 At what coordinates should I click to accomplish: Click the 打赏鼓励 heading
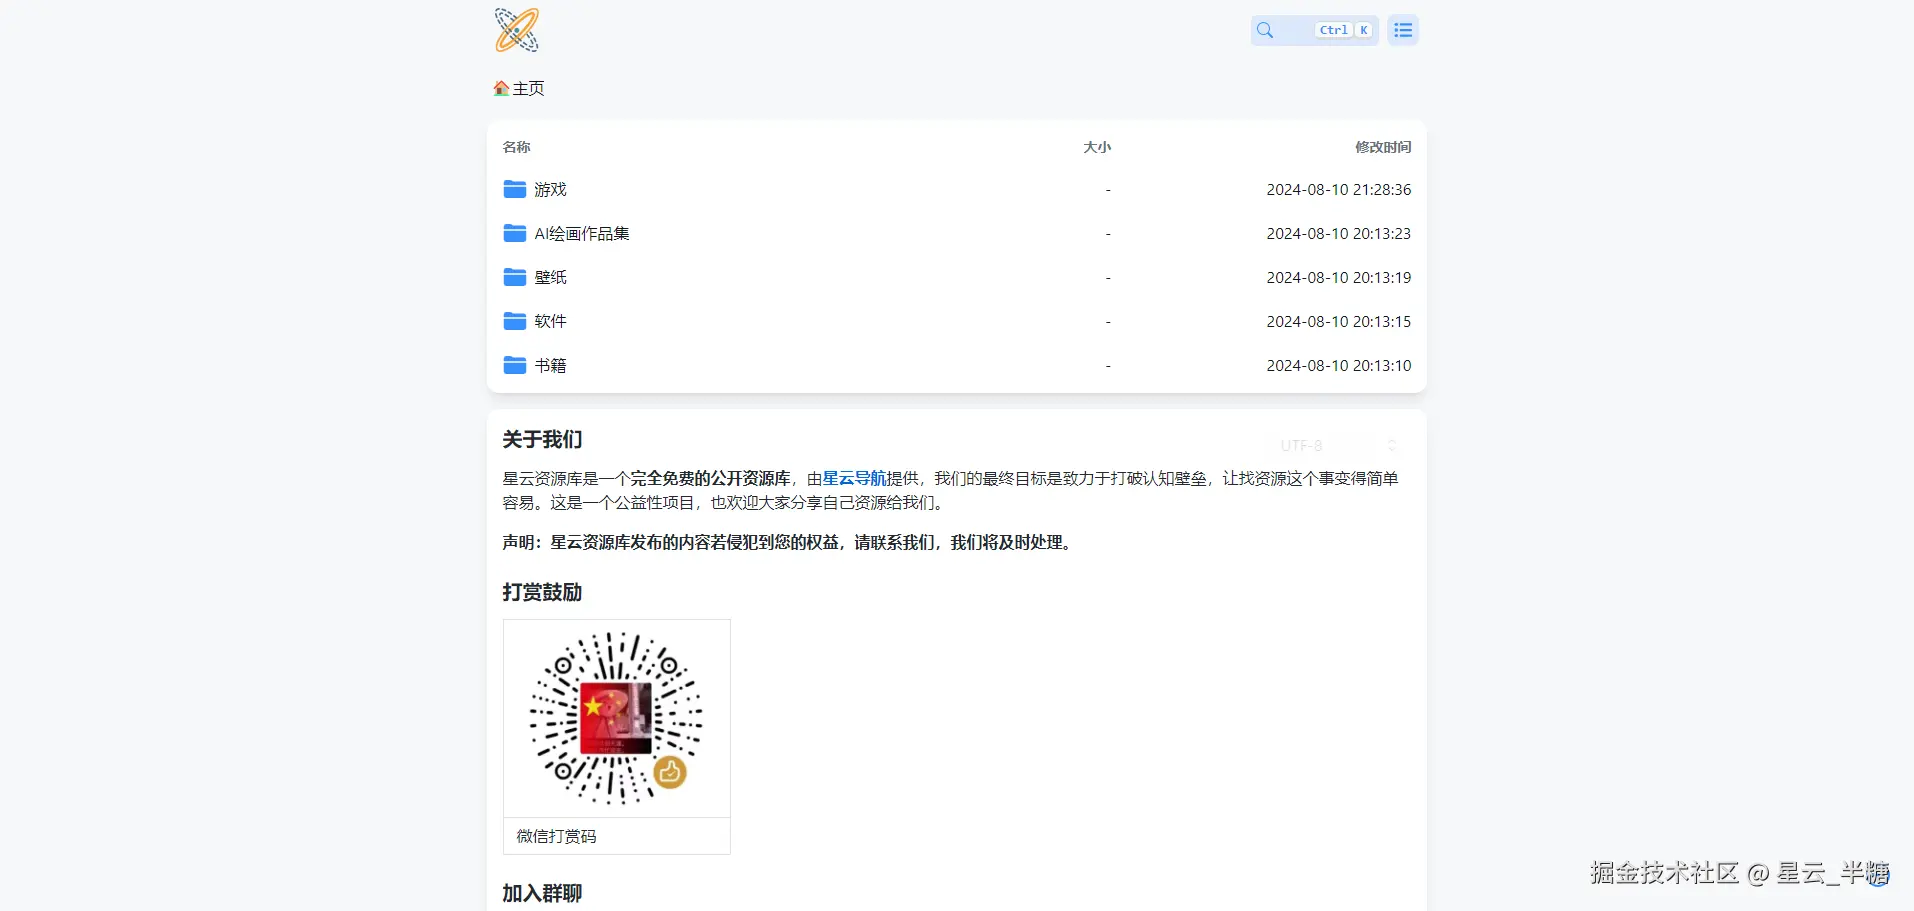click(x=542, y=592)
